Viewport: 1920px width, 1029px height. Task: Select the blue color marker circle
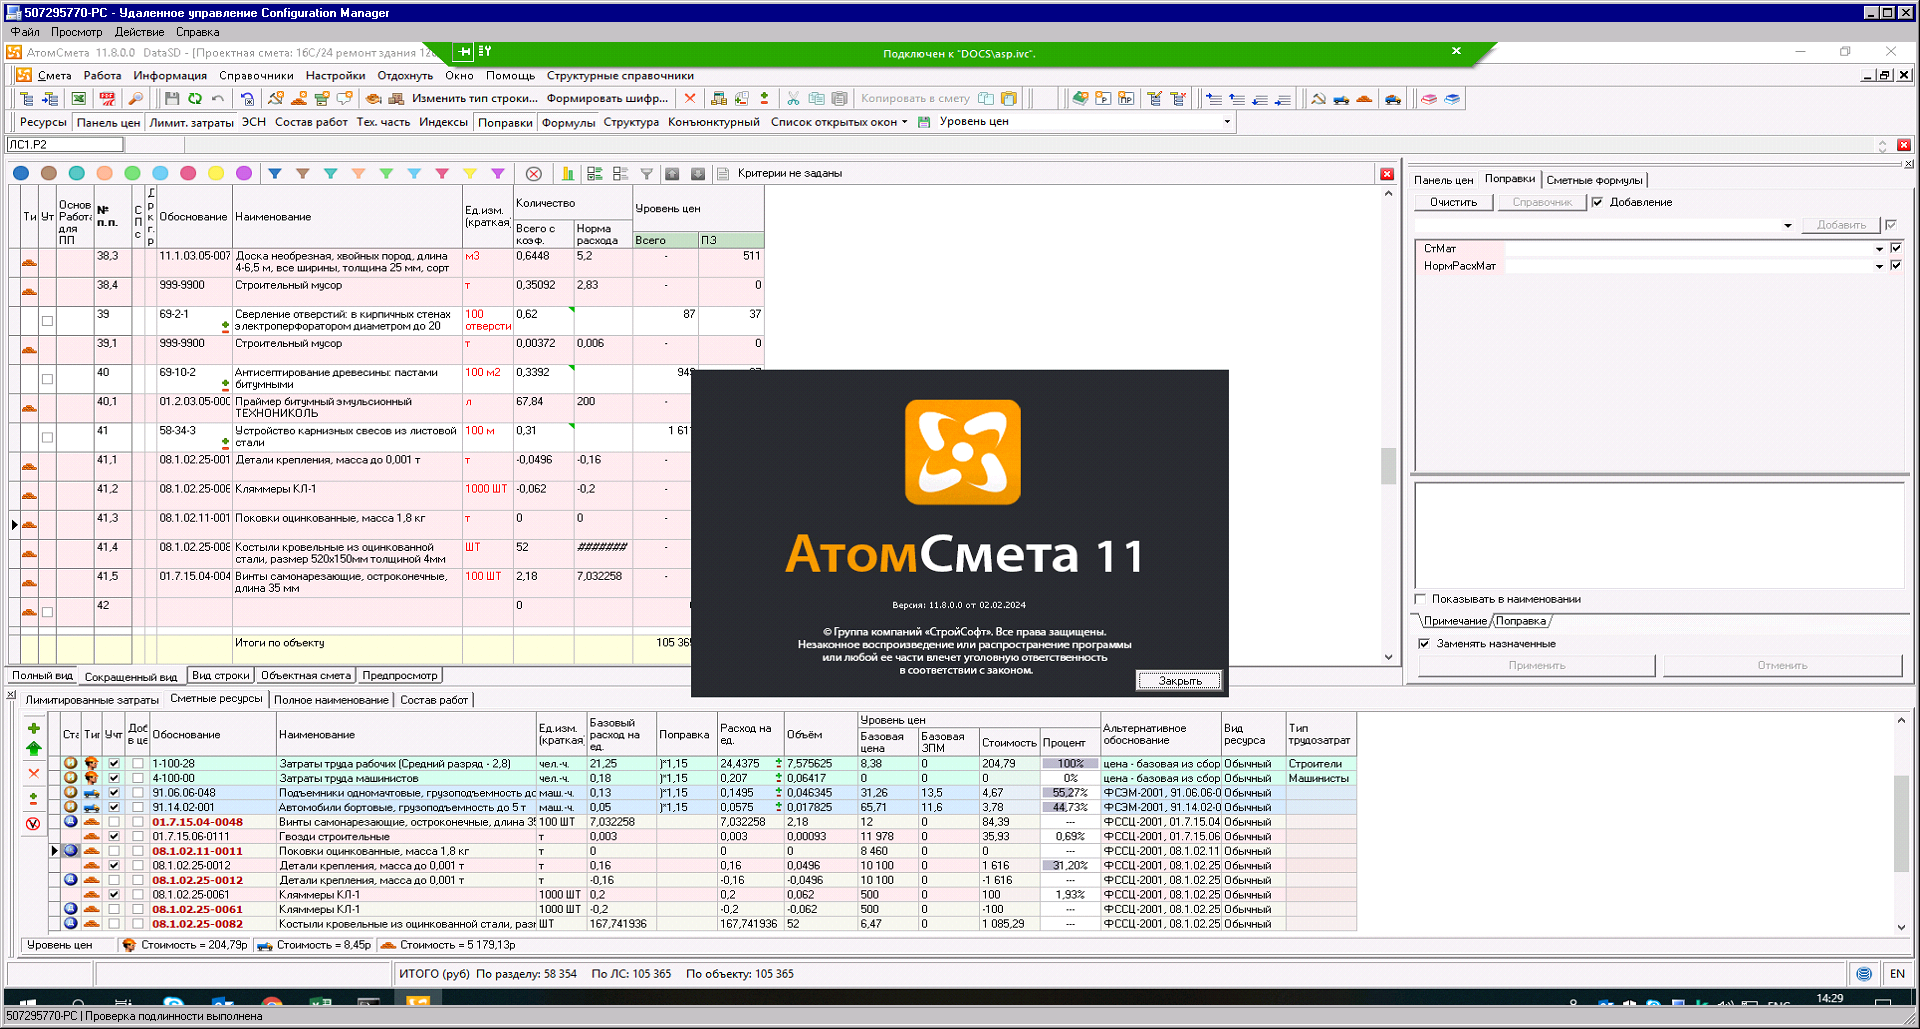(21, 174)
